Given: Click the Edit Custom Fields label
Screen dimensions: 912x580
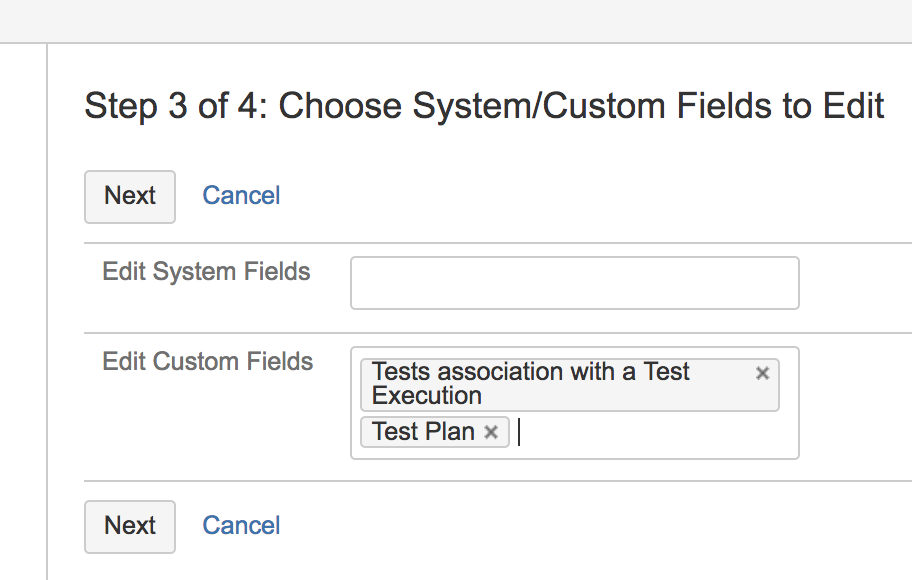Looking at the screenshot, I should [208, 361].
